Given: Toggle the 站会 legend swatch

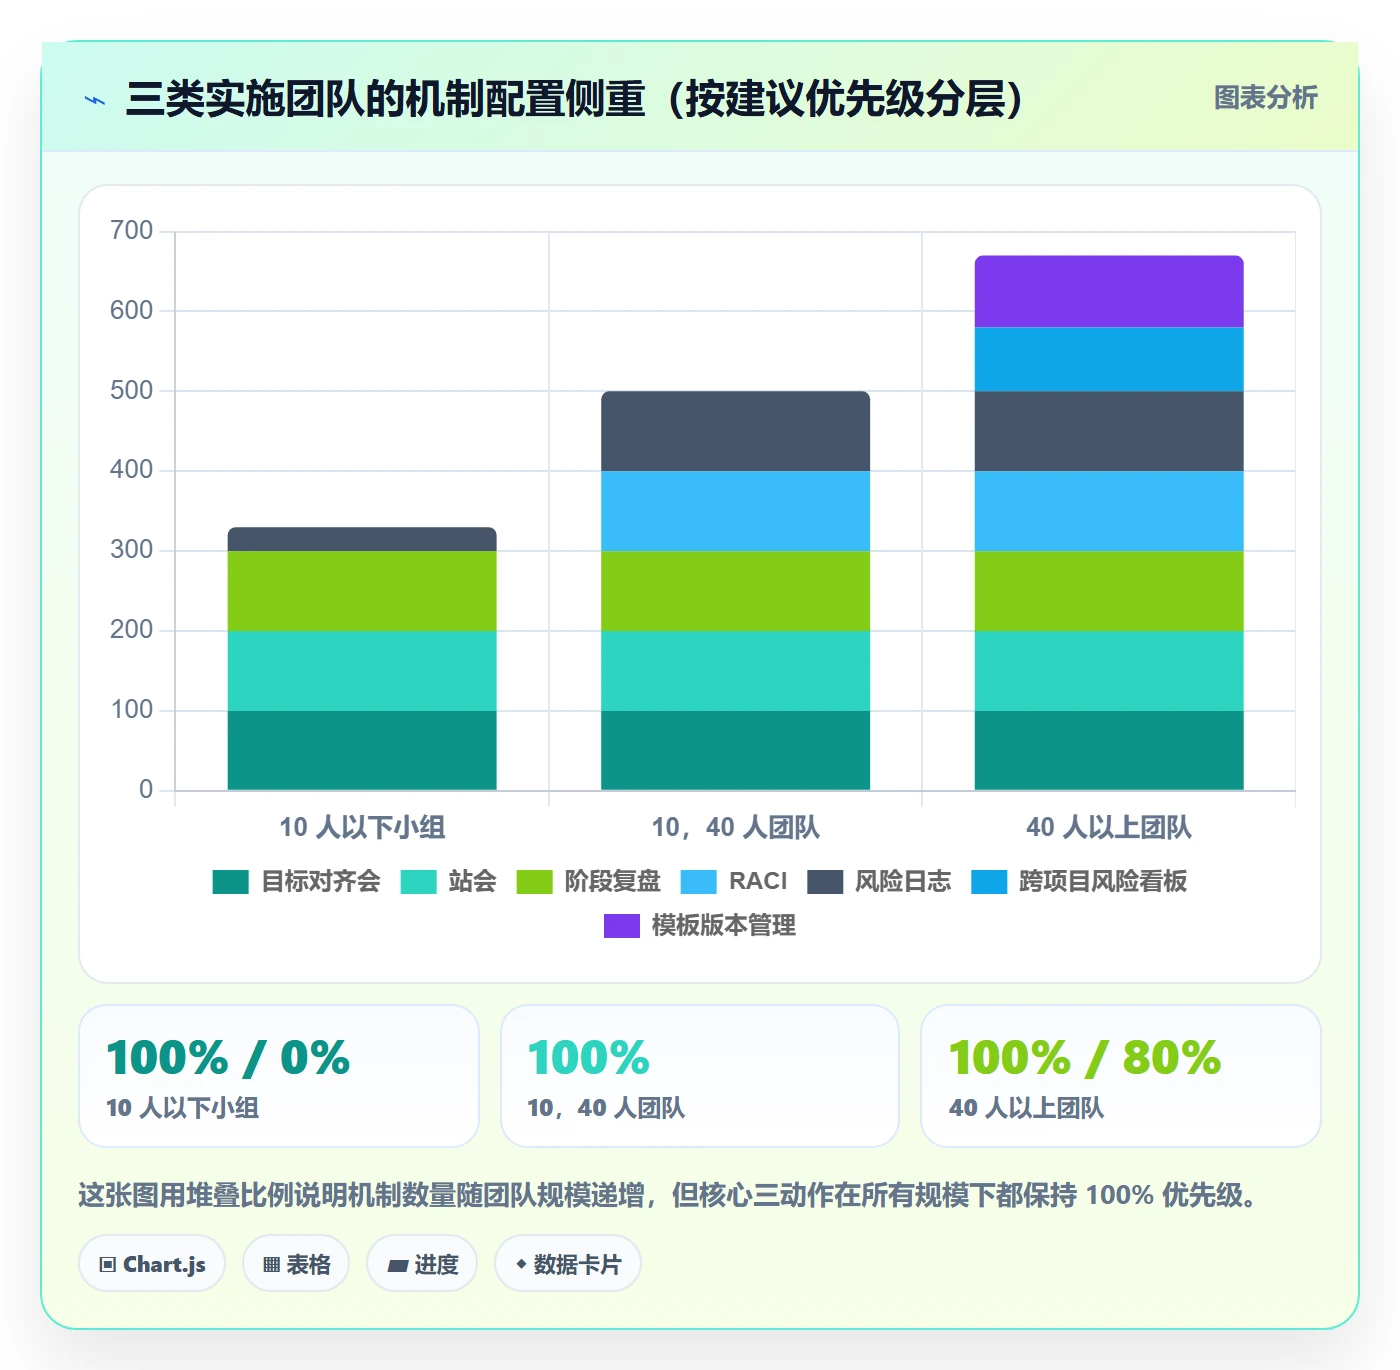Looking at the screenshot, I should (418, 882).
